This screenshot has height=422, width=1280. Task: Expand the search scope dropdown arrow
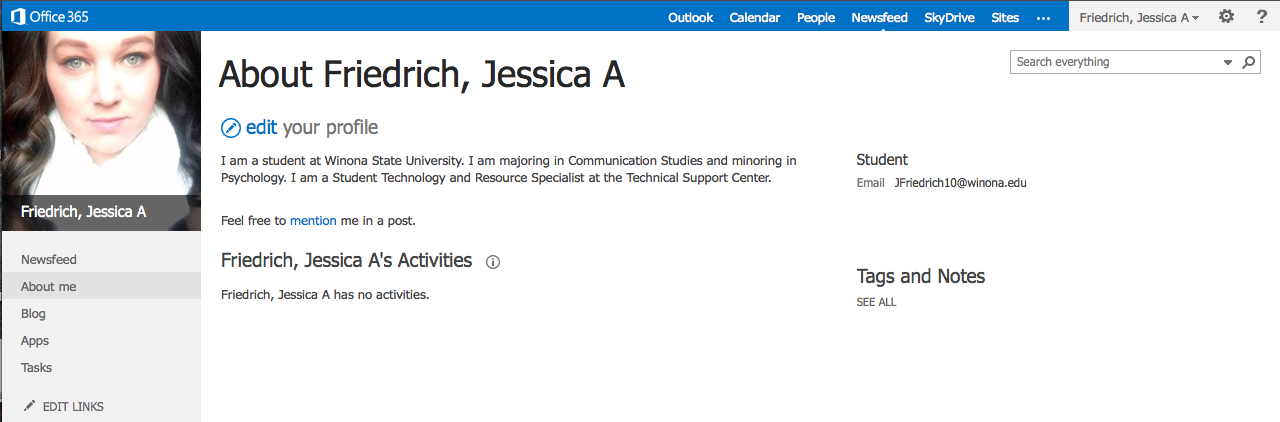(x=1228, y=62)
